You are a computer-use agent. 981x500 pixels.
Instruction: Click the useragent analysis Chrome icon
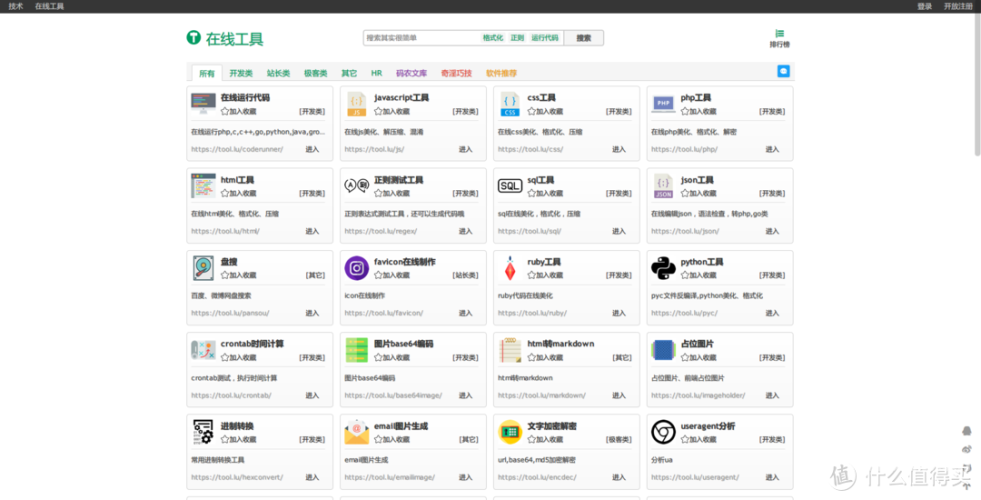pyautogui.click(x=663, y=432)
